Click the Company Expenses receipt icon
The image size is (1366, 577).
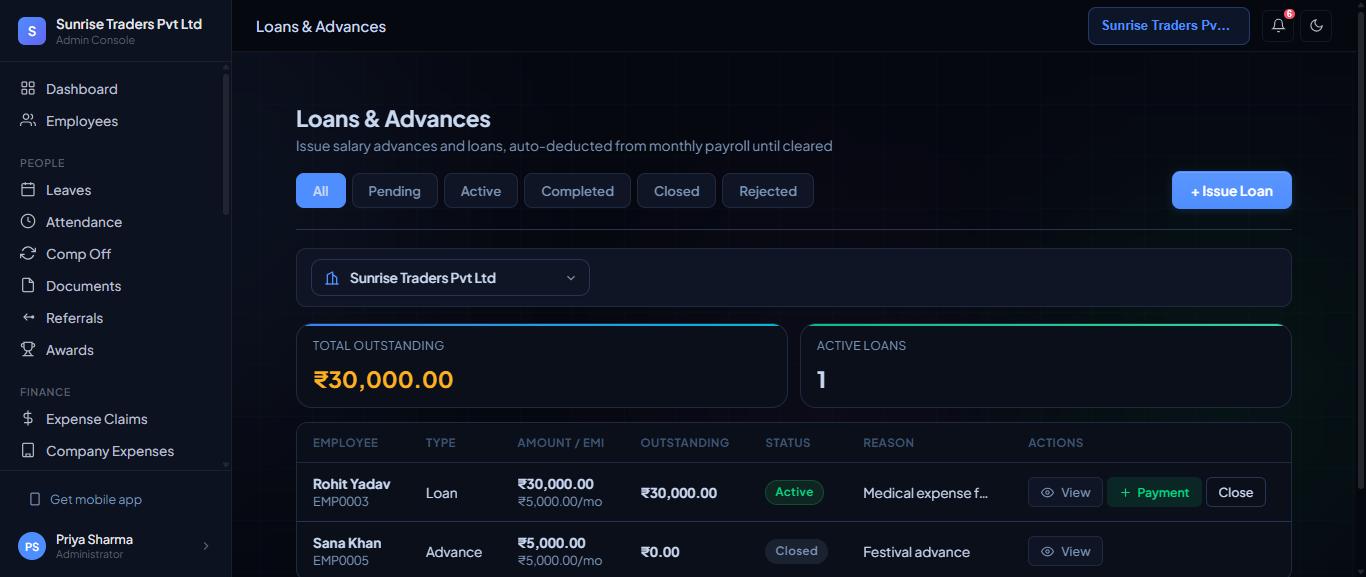click(x=28, y=451)
